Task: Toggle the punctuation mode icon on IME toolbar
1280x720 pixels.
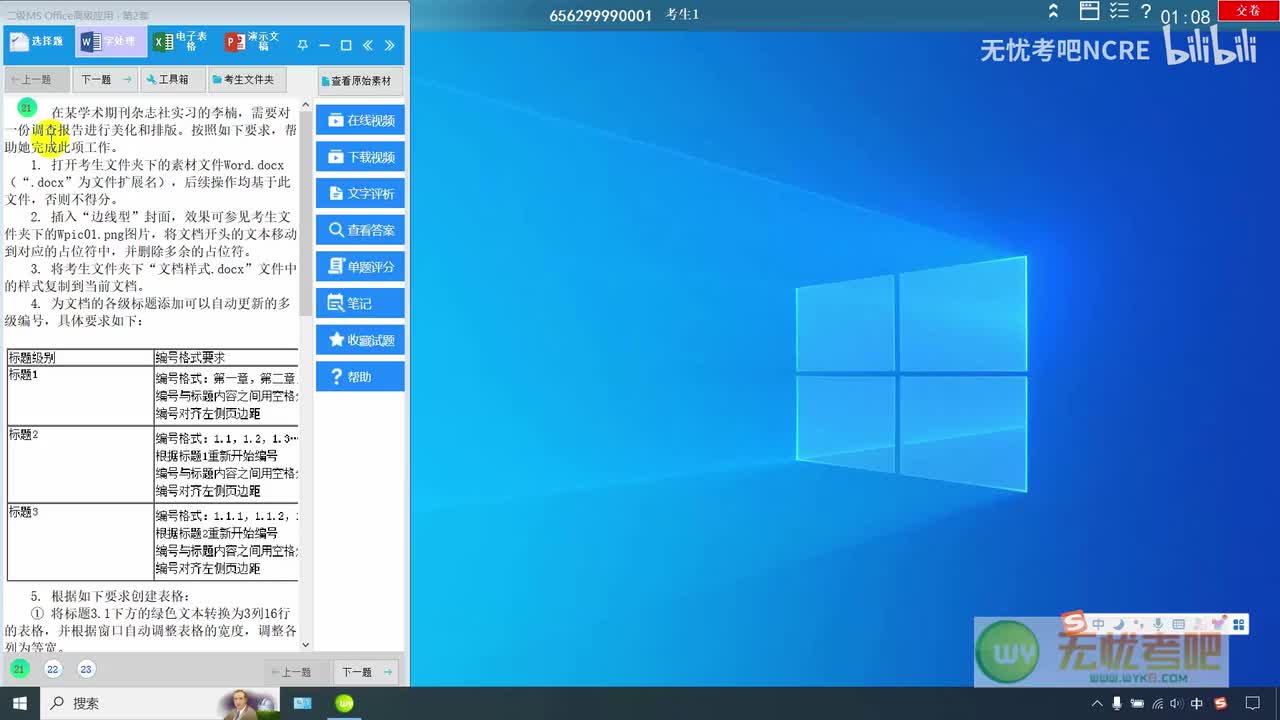Action: point(1138,625)
